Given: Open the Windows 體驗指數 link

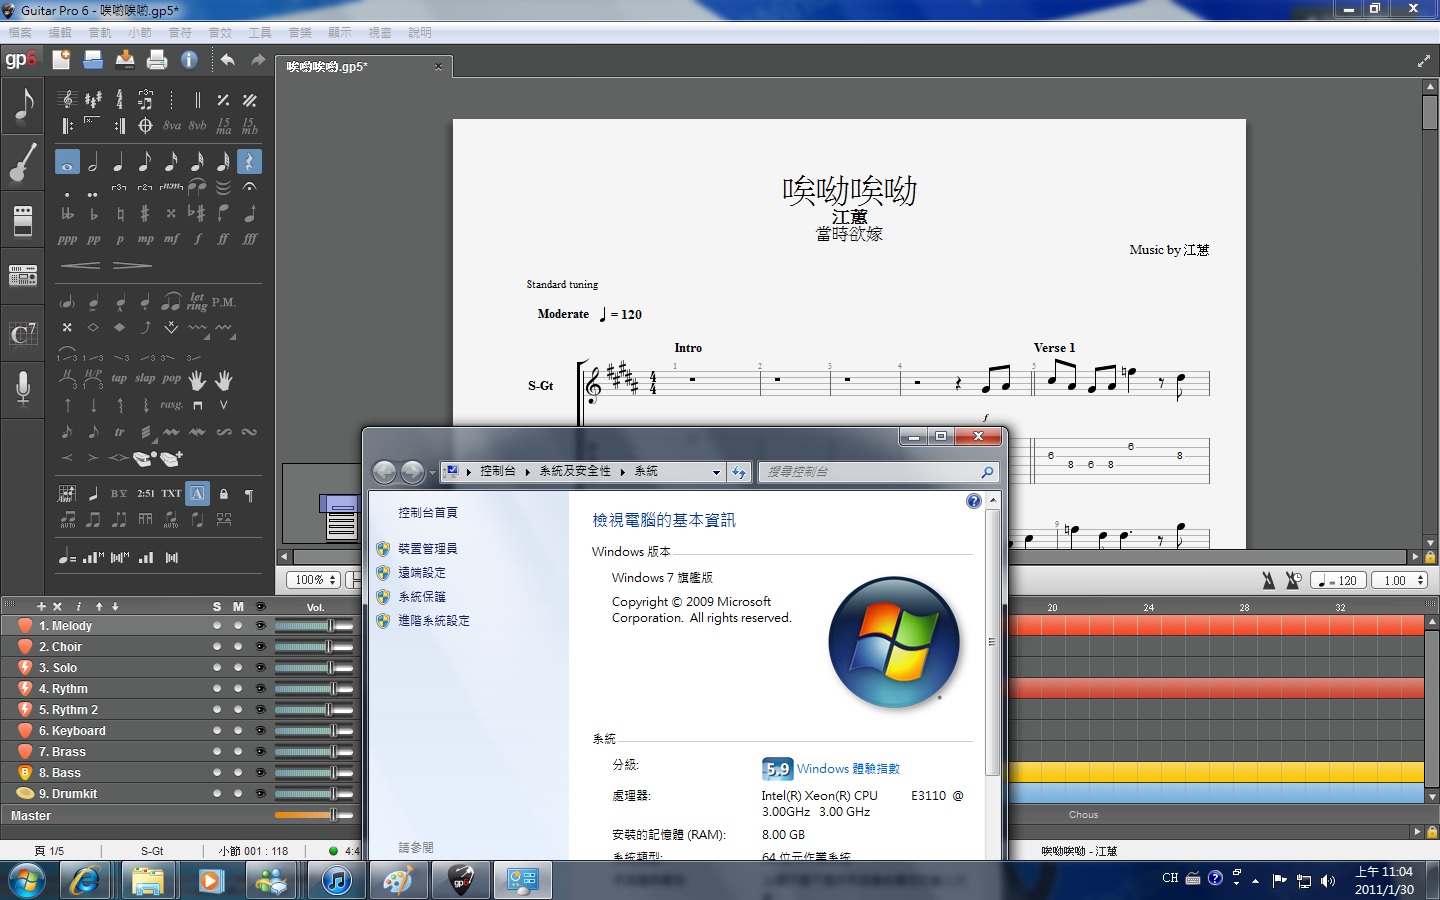Looking at the screenshot, I should click(848, 769).
